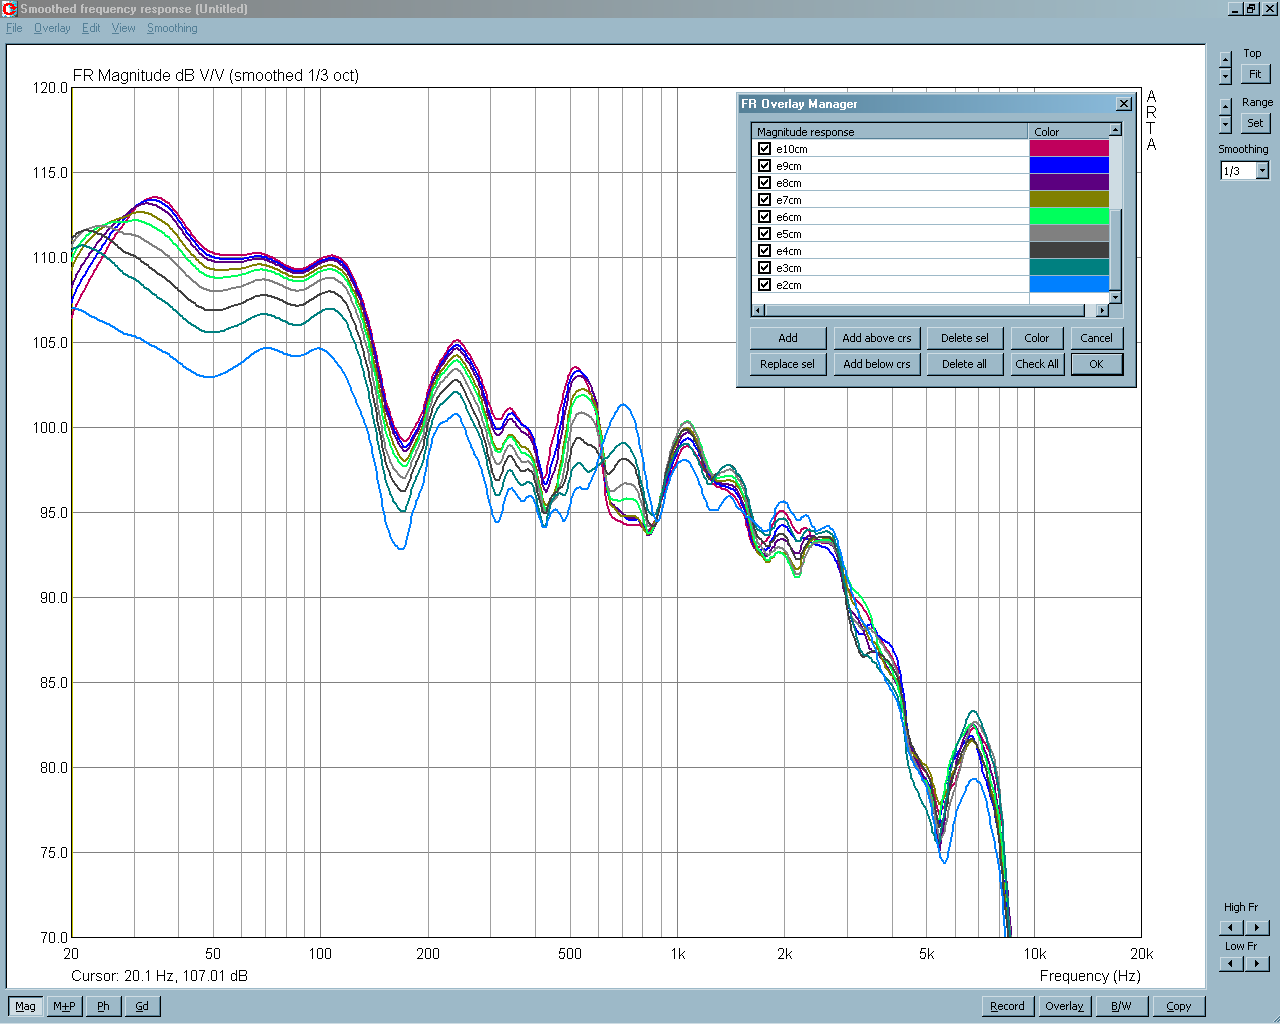Uncheck the e10cm overlay checkbox
This screenshot has width=1280, height=1024.
pos(765,149)
